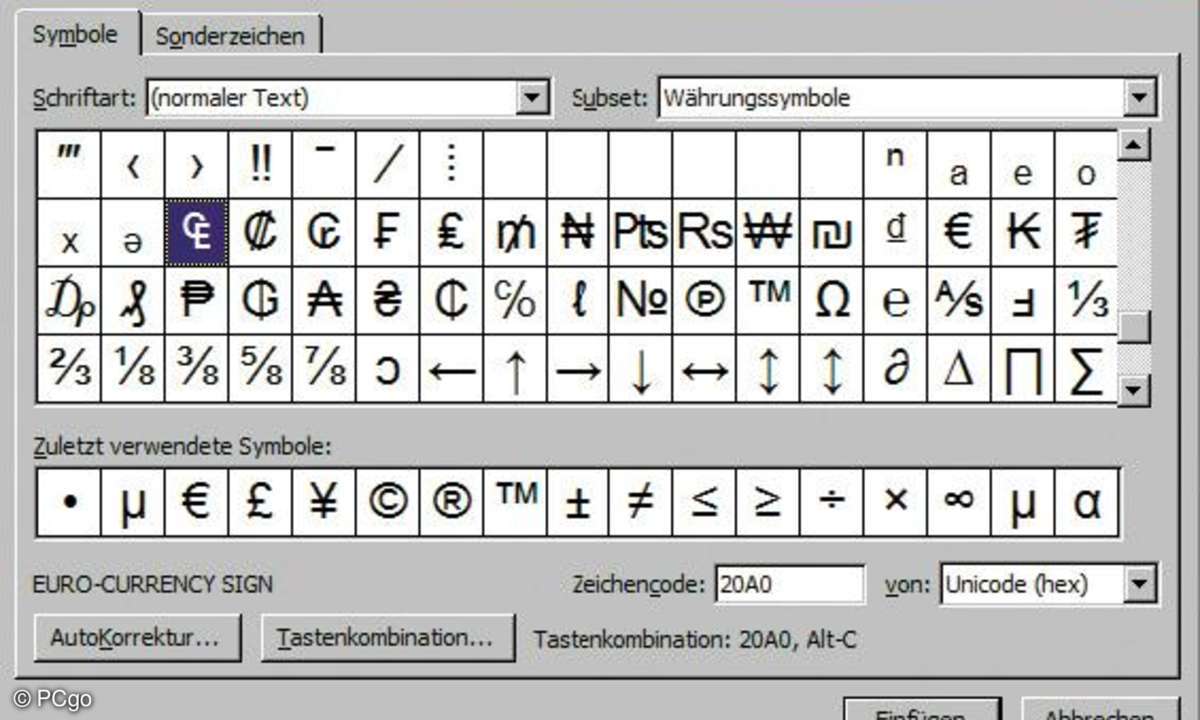Pick the Euro from recently used symbols
The height and width of the screenshot is (720, 1200).
[x=196, y=502]
